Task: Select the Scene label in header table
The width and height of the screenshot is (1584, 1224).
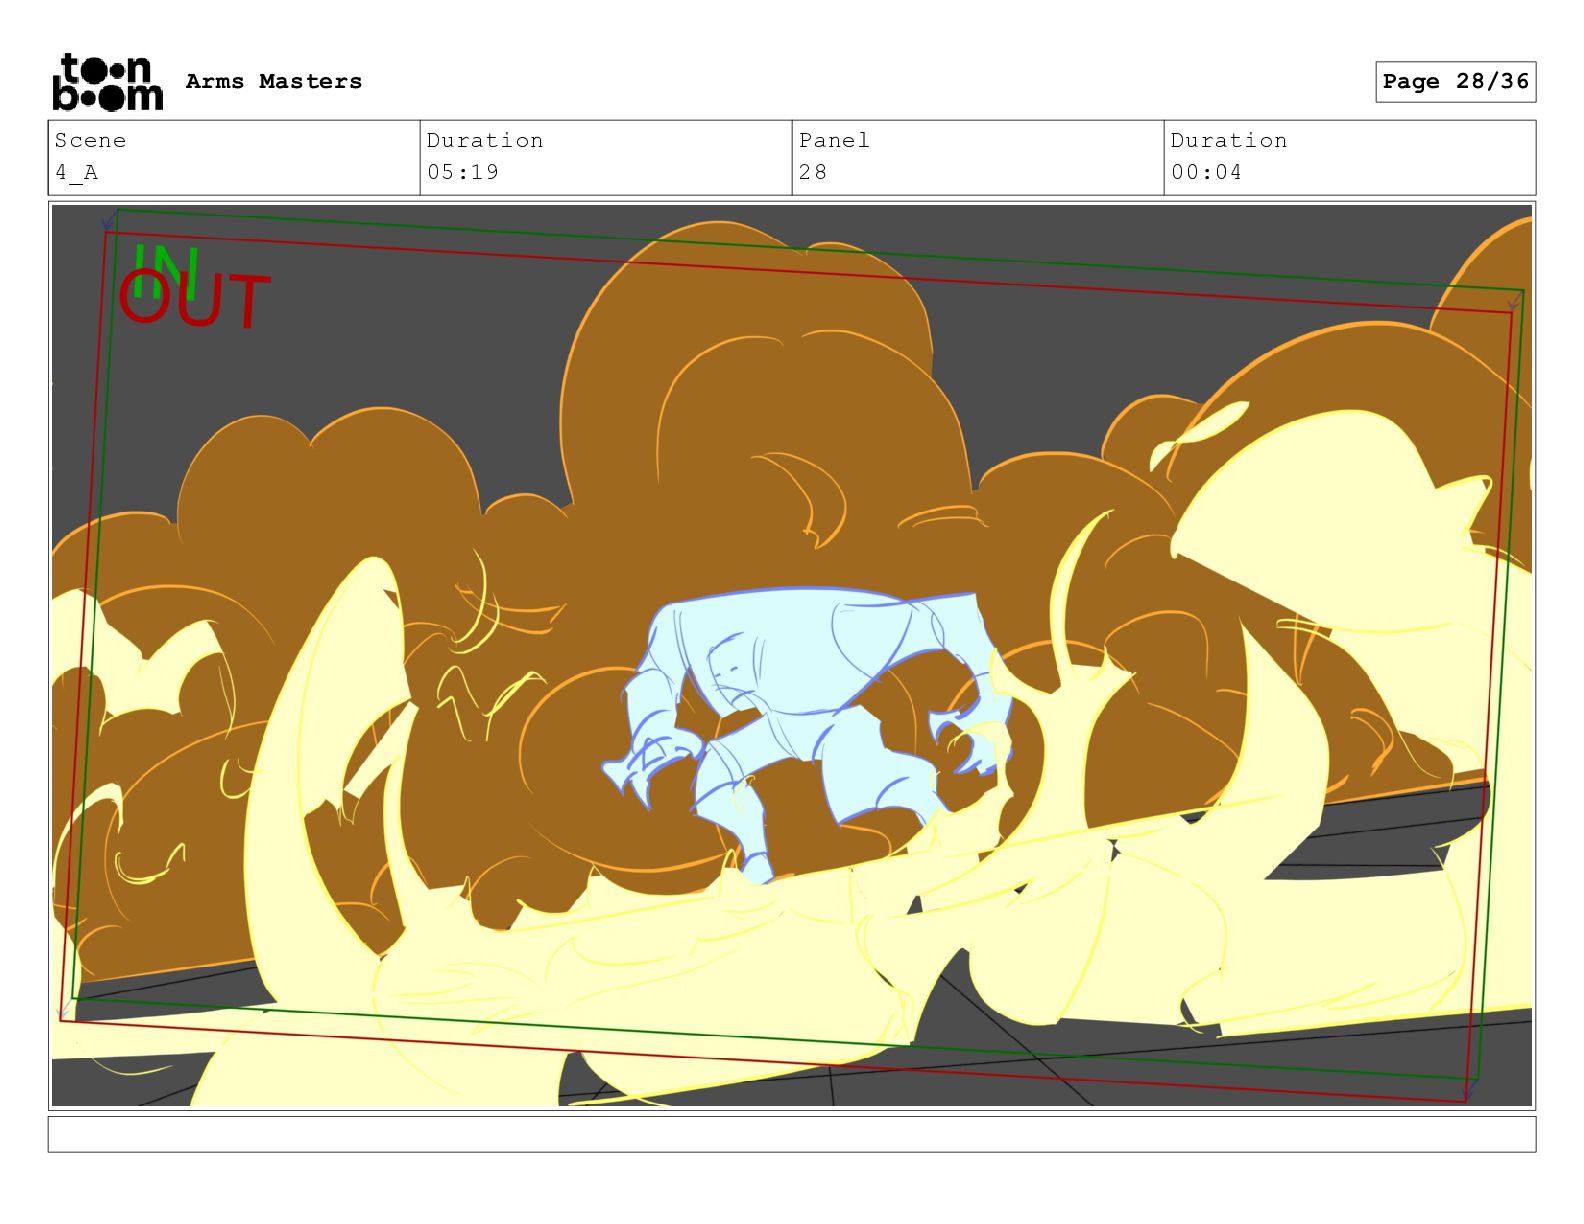Action: [90, 141]
